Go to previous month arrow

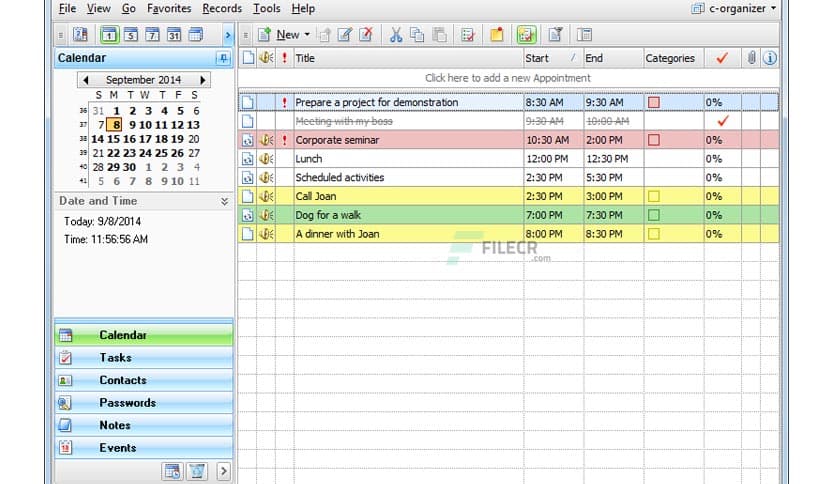click(x=85, y=80)
